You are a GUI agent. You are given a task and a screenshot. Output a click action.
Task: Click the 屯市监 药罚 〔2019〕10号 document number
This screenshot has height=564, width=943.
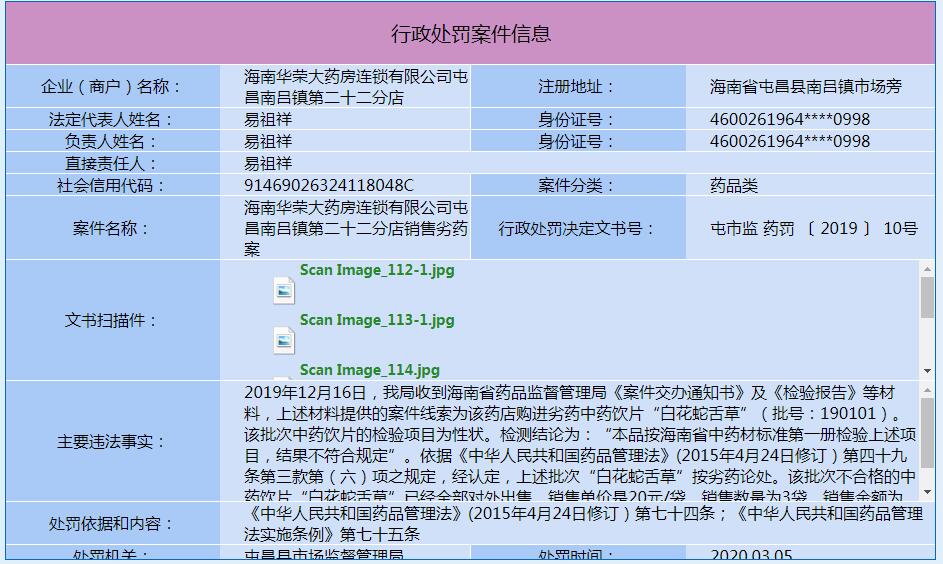[x=814, y=228]
